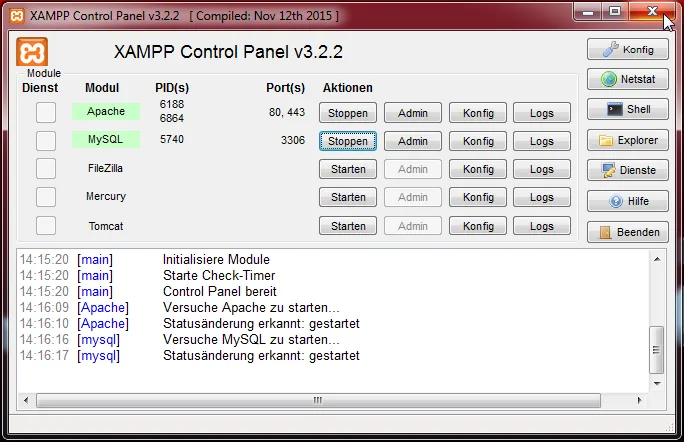Image resolution: width=684 pixels, height=442 pixels.
Task: Click the 14:16:17 mysql log entry
Action: [x=190, y=356]
